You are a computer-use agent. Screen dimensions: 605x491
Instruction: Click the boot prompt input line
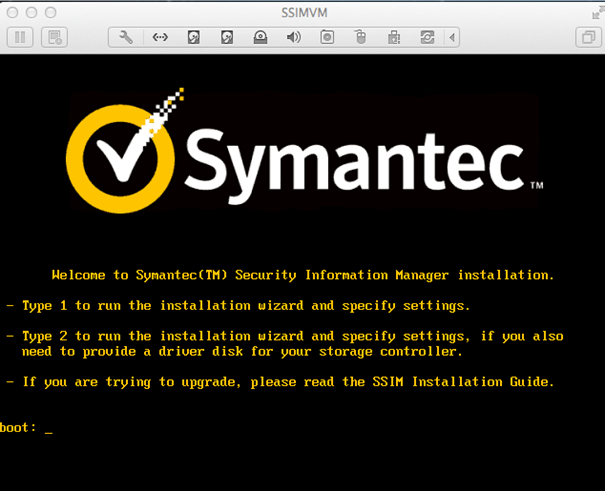(x=26, y=428)
